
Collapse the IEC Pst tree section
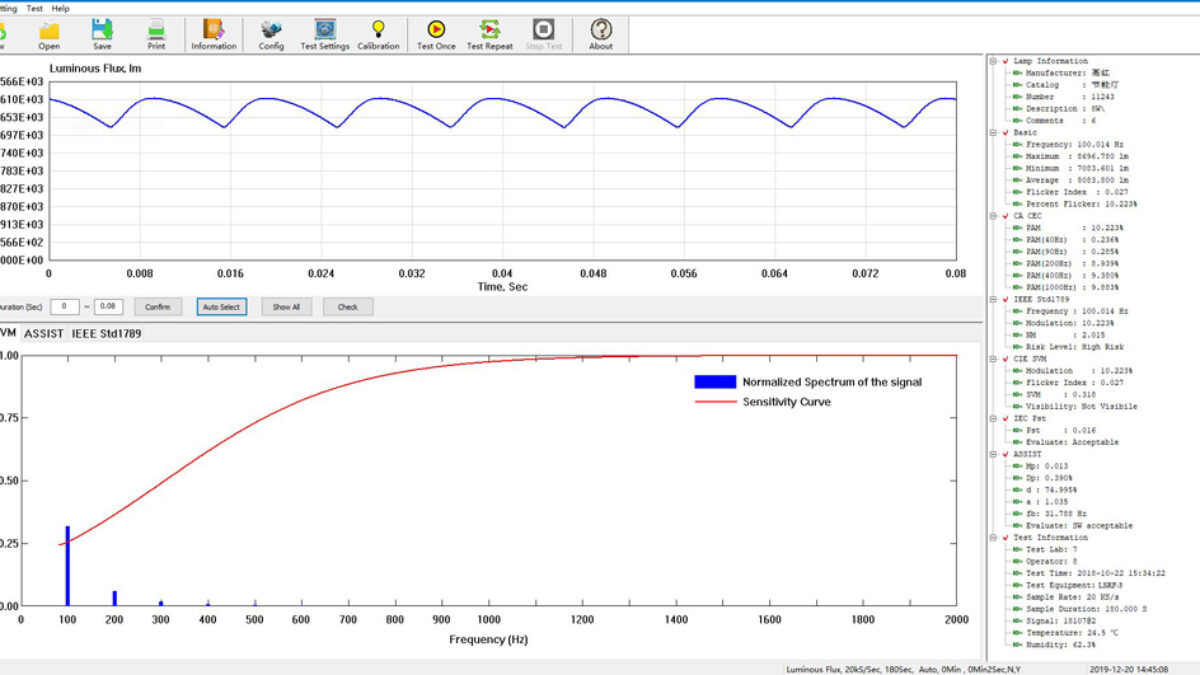[x=994, y=418]
